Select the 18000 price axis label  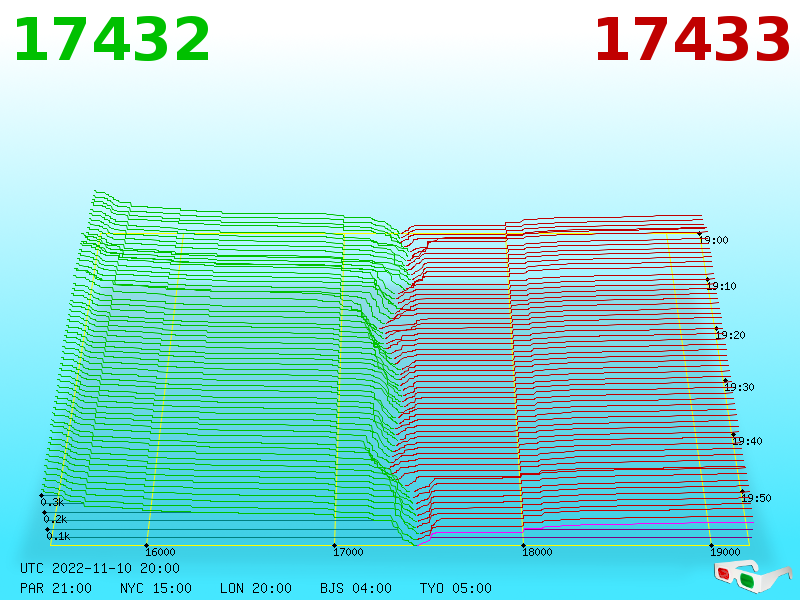[x=537, y=552]
